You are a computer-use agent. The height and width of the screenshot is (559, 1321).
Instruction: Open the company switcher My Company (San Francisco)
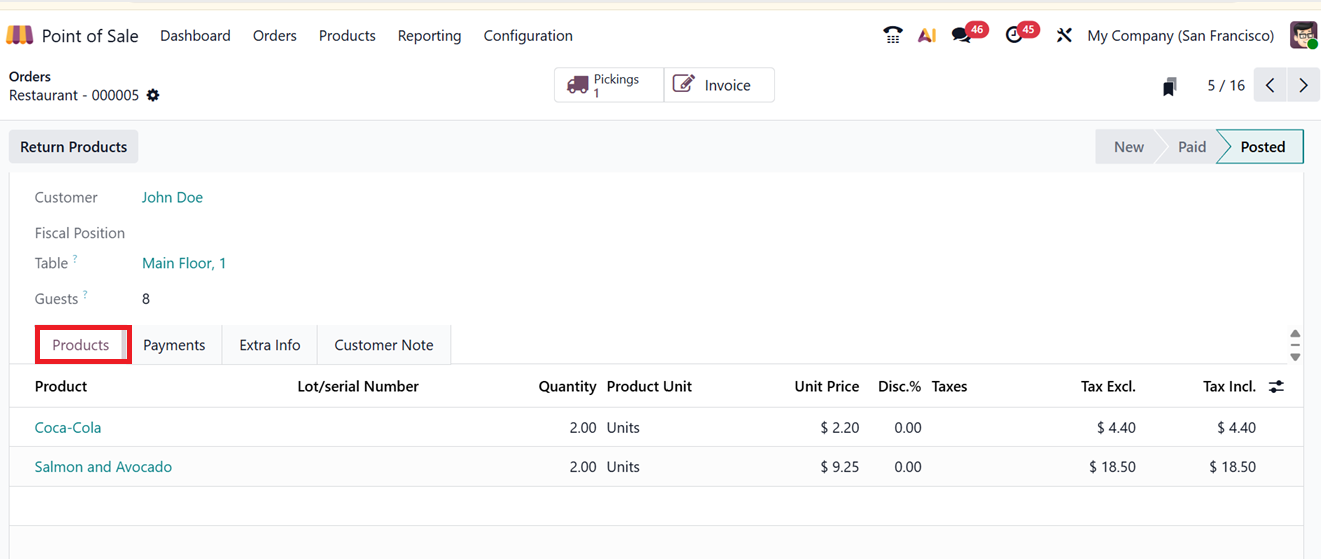tap(1180, 35)
